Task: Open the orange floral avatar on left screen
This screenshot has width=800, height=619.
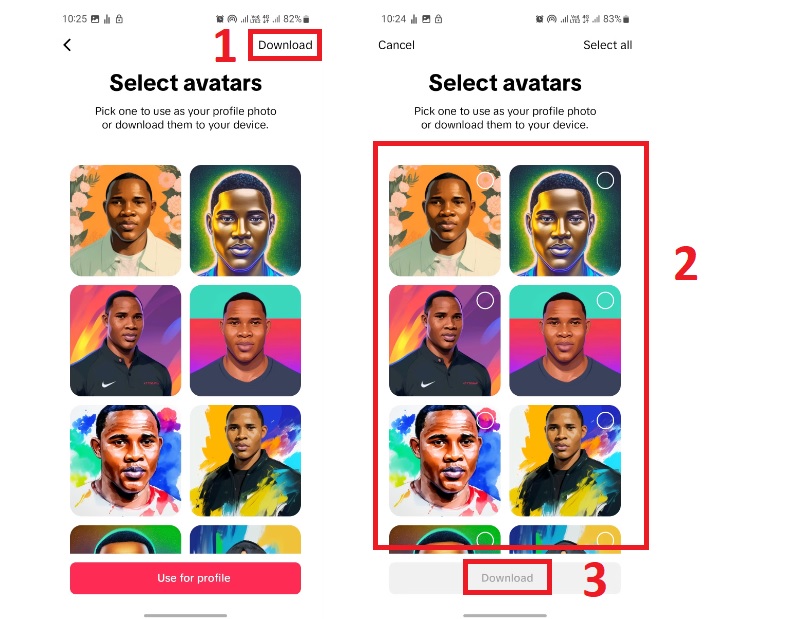Action: click(126, 220)
